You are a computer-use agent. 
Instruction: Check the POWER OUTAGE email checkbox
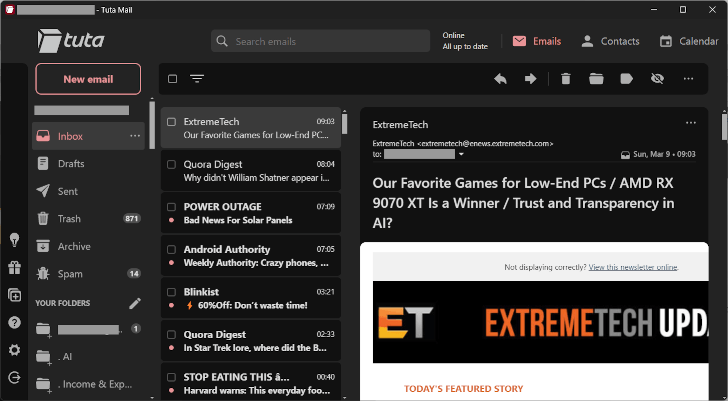171,207
